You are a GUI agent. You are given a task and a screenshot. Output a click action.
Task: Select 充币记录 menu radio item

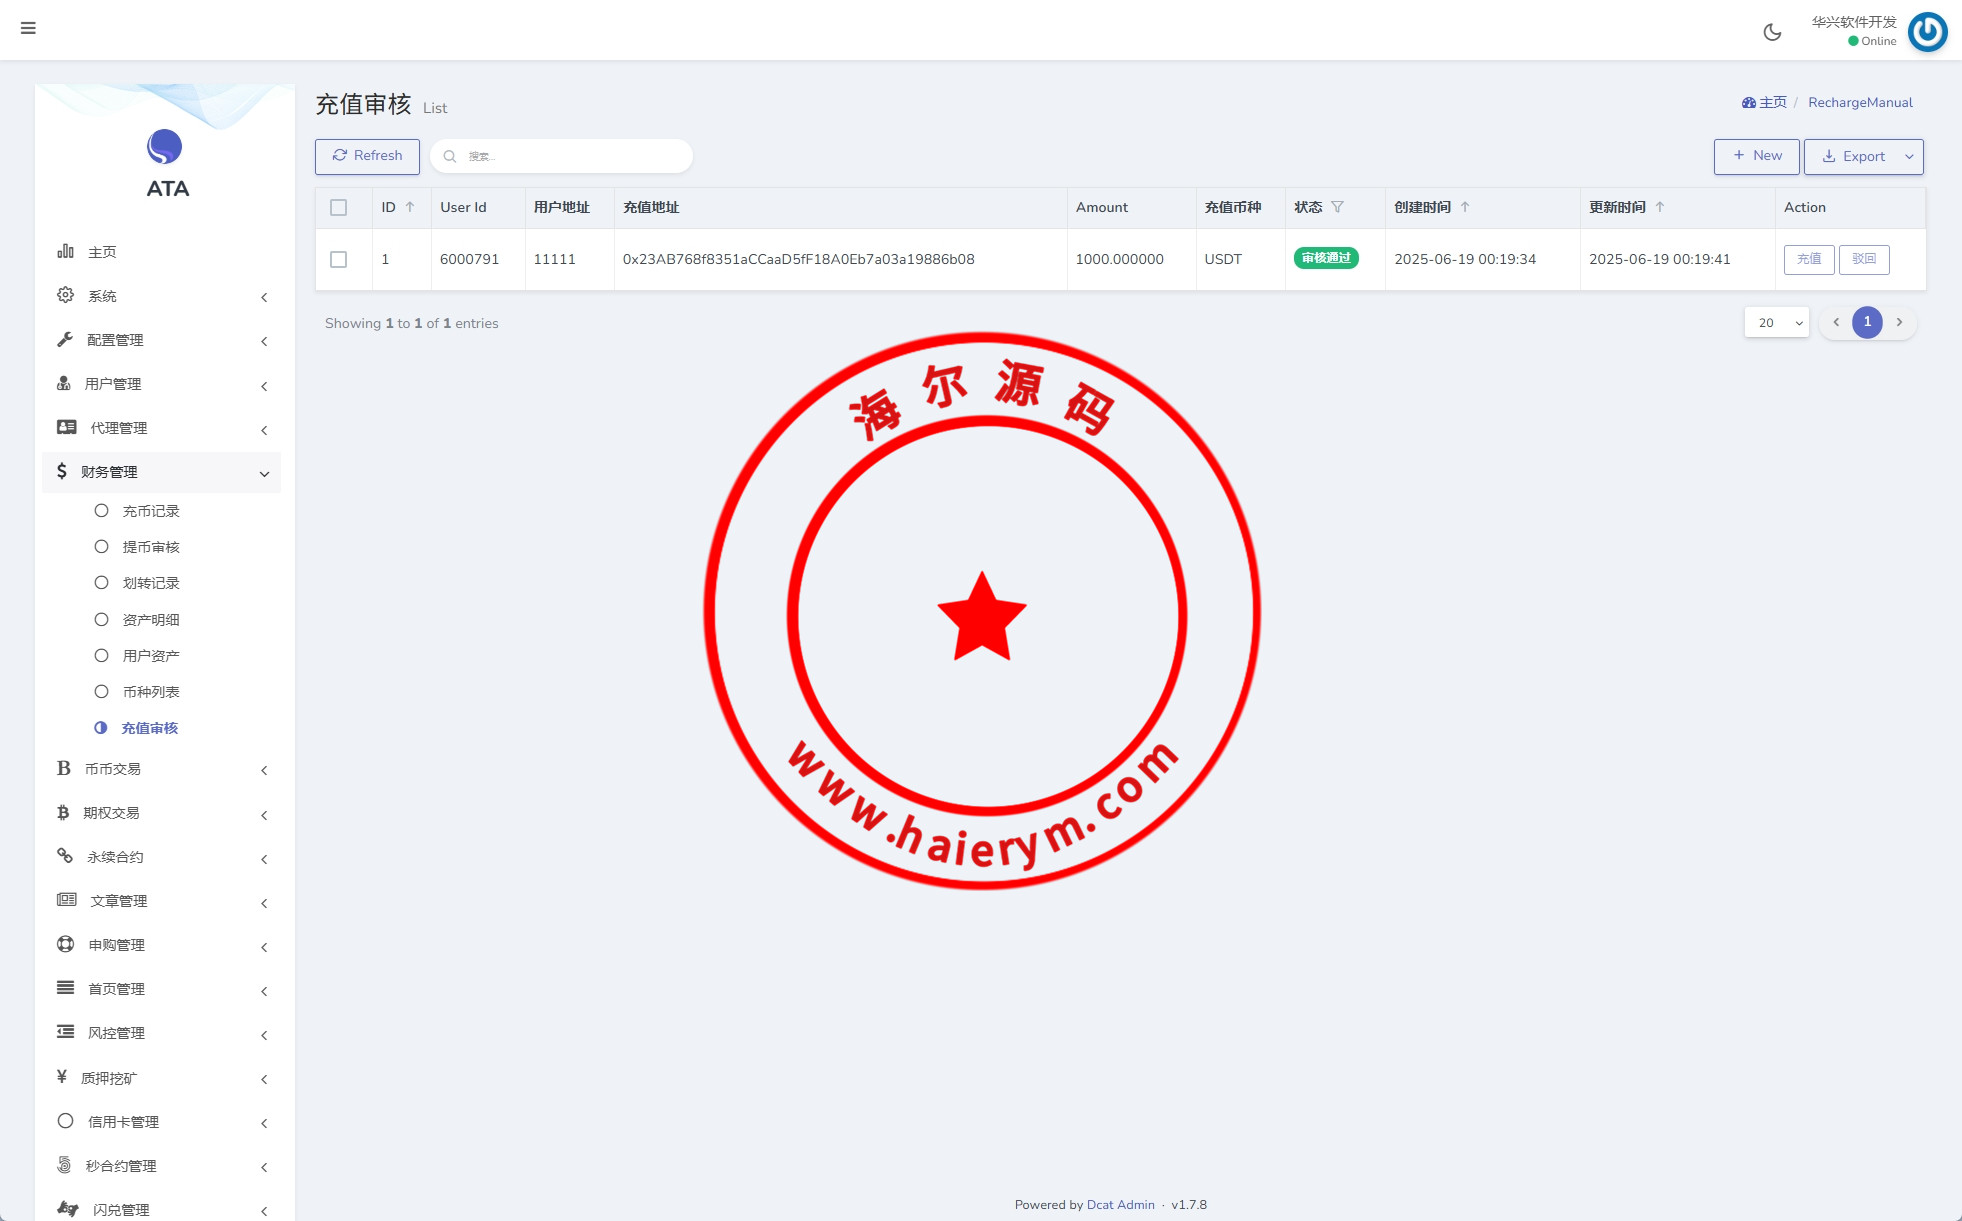(101, 511)
